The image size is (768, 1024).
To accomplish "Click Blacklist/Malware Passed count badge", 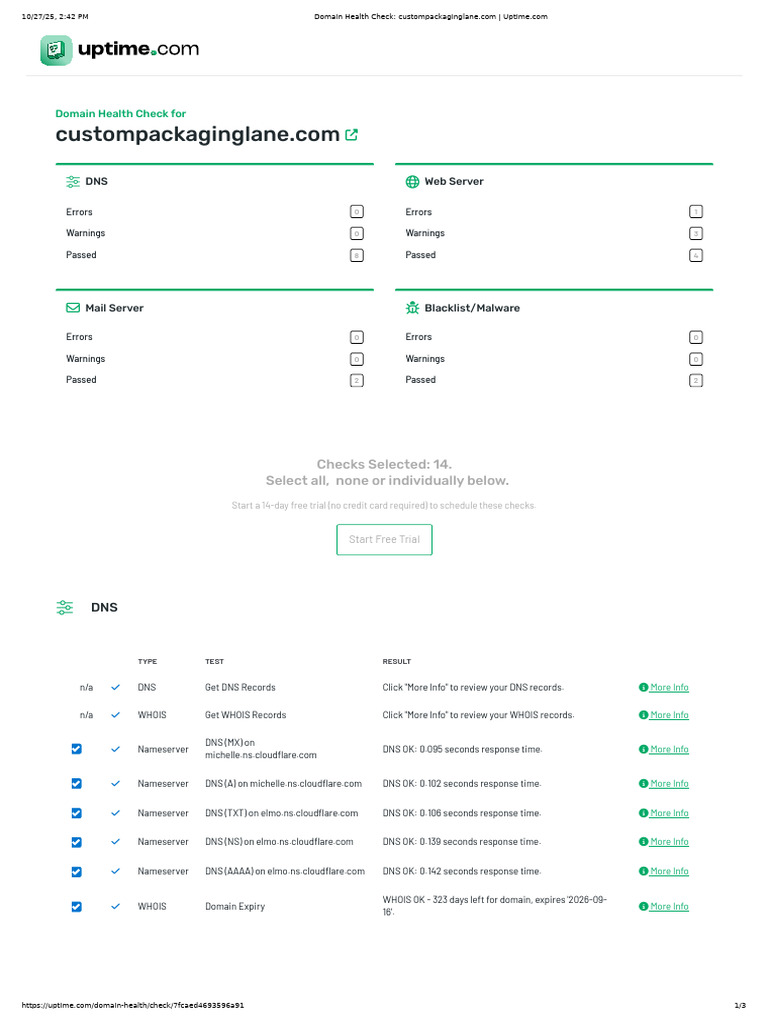I will pos(696,380).
